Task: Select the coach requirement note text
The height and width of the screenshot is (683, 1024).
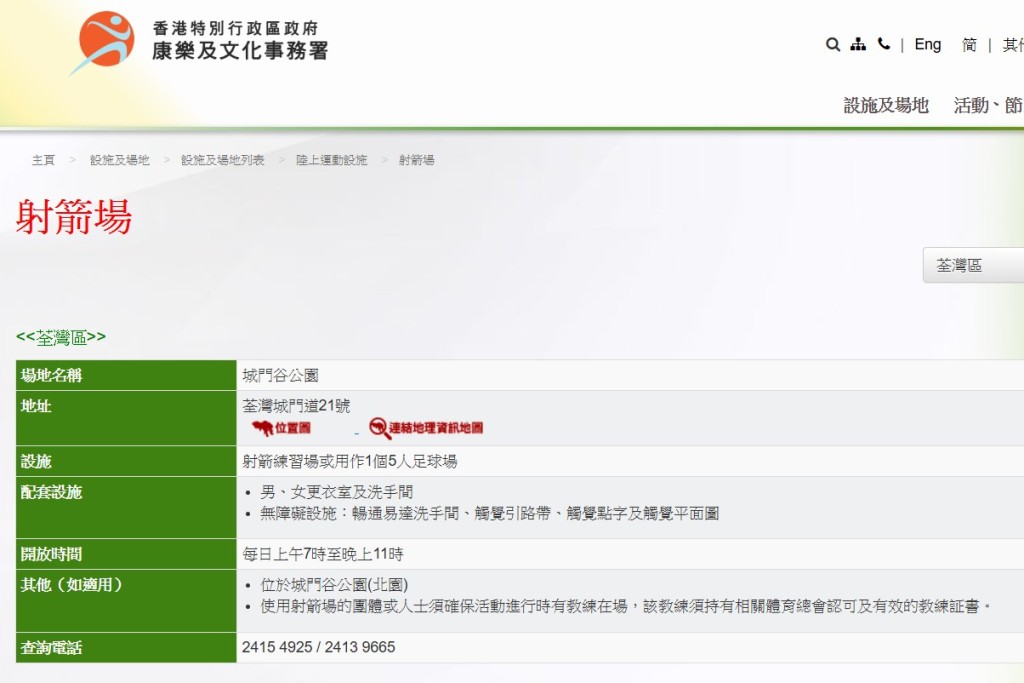Action: click(625, 607)
